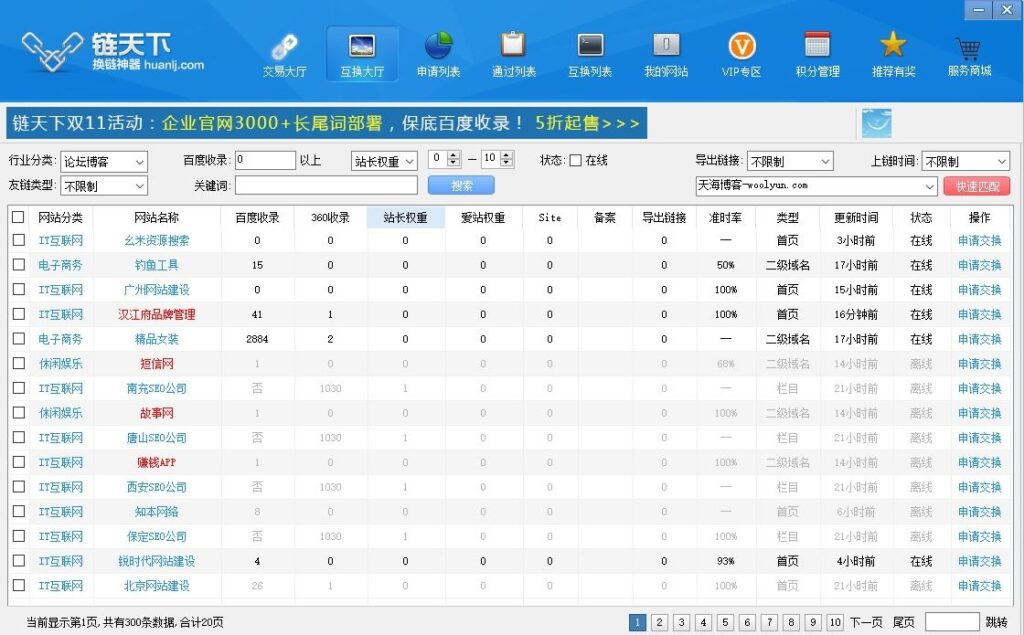
Task: Check the row for 精品女装
Action: pos(18,339)
